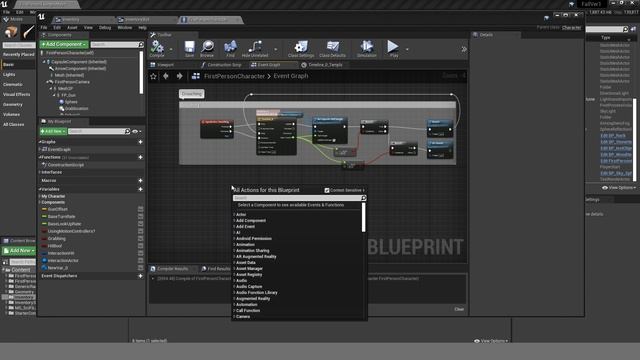Expand toolbar overflow double-arrow

click(x=464, y=49)
